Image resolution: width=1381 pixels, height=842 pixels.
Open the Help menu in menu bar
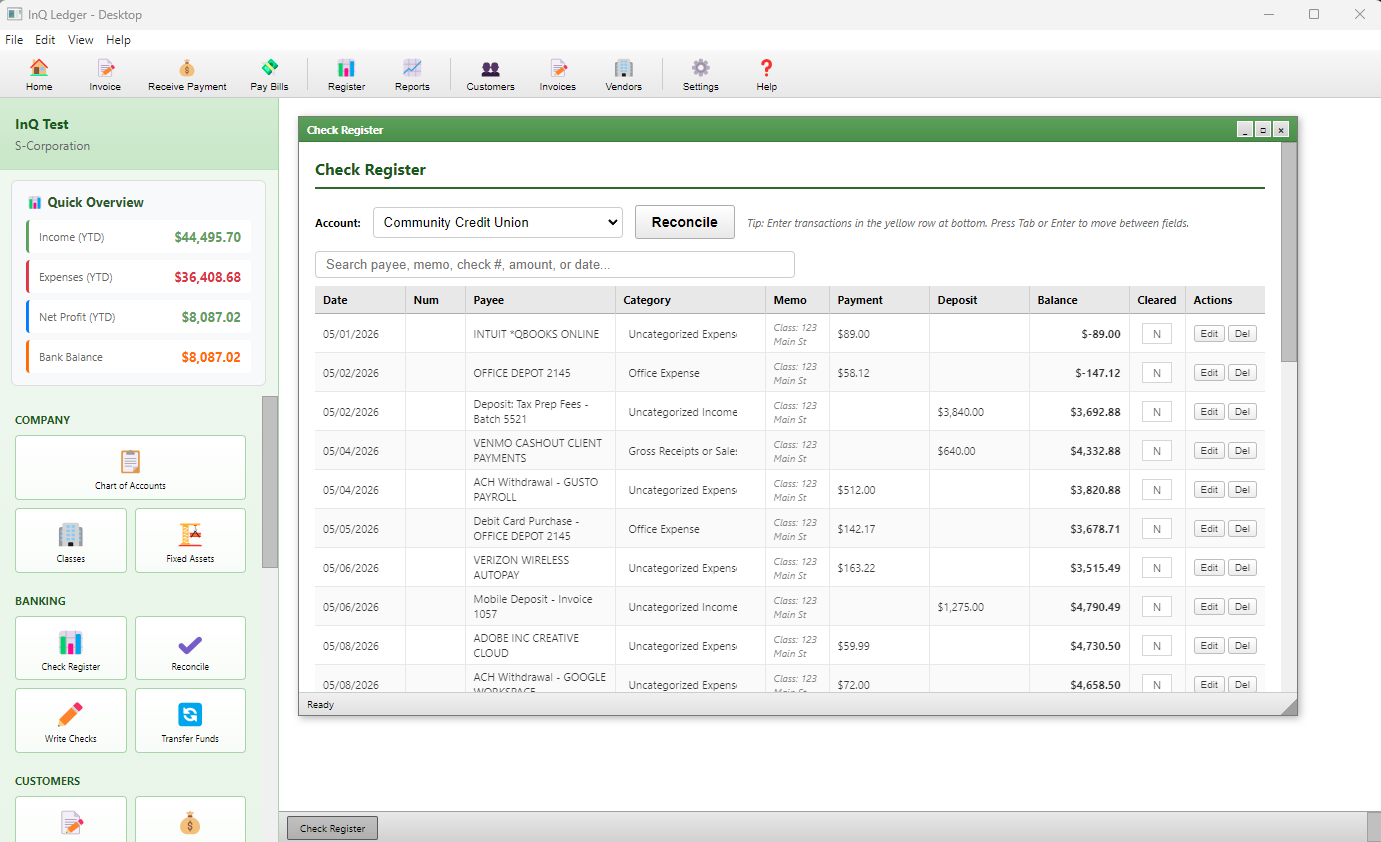click(x=118, y=40)
